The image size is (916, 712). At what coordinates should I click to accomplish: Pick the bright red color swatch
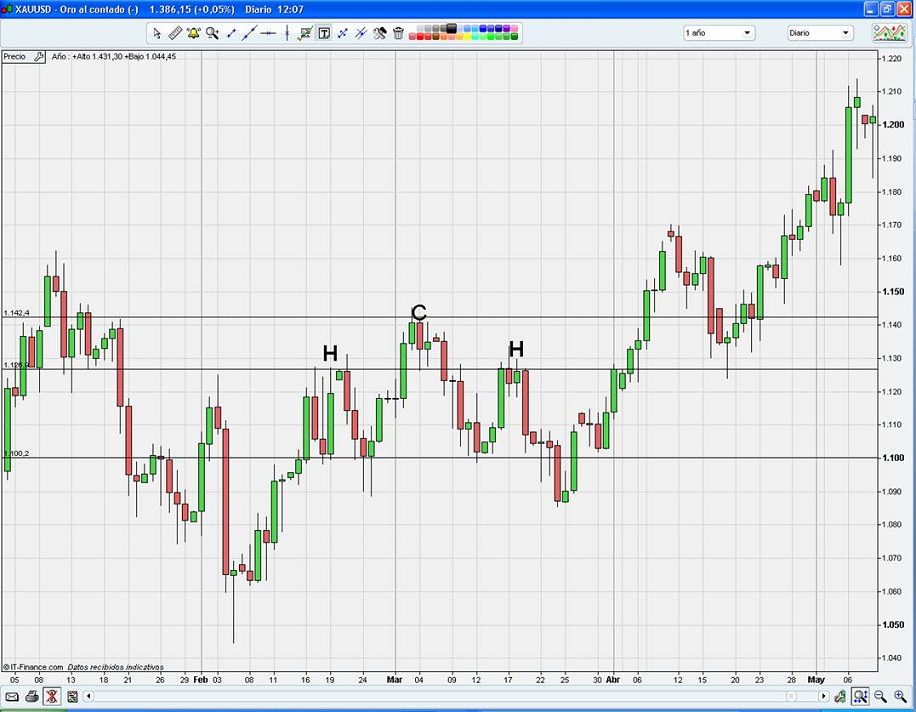point(420,37)
